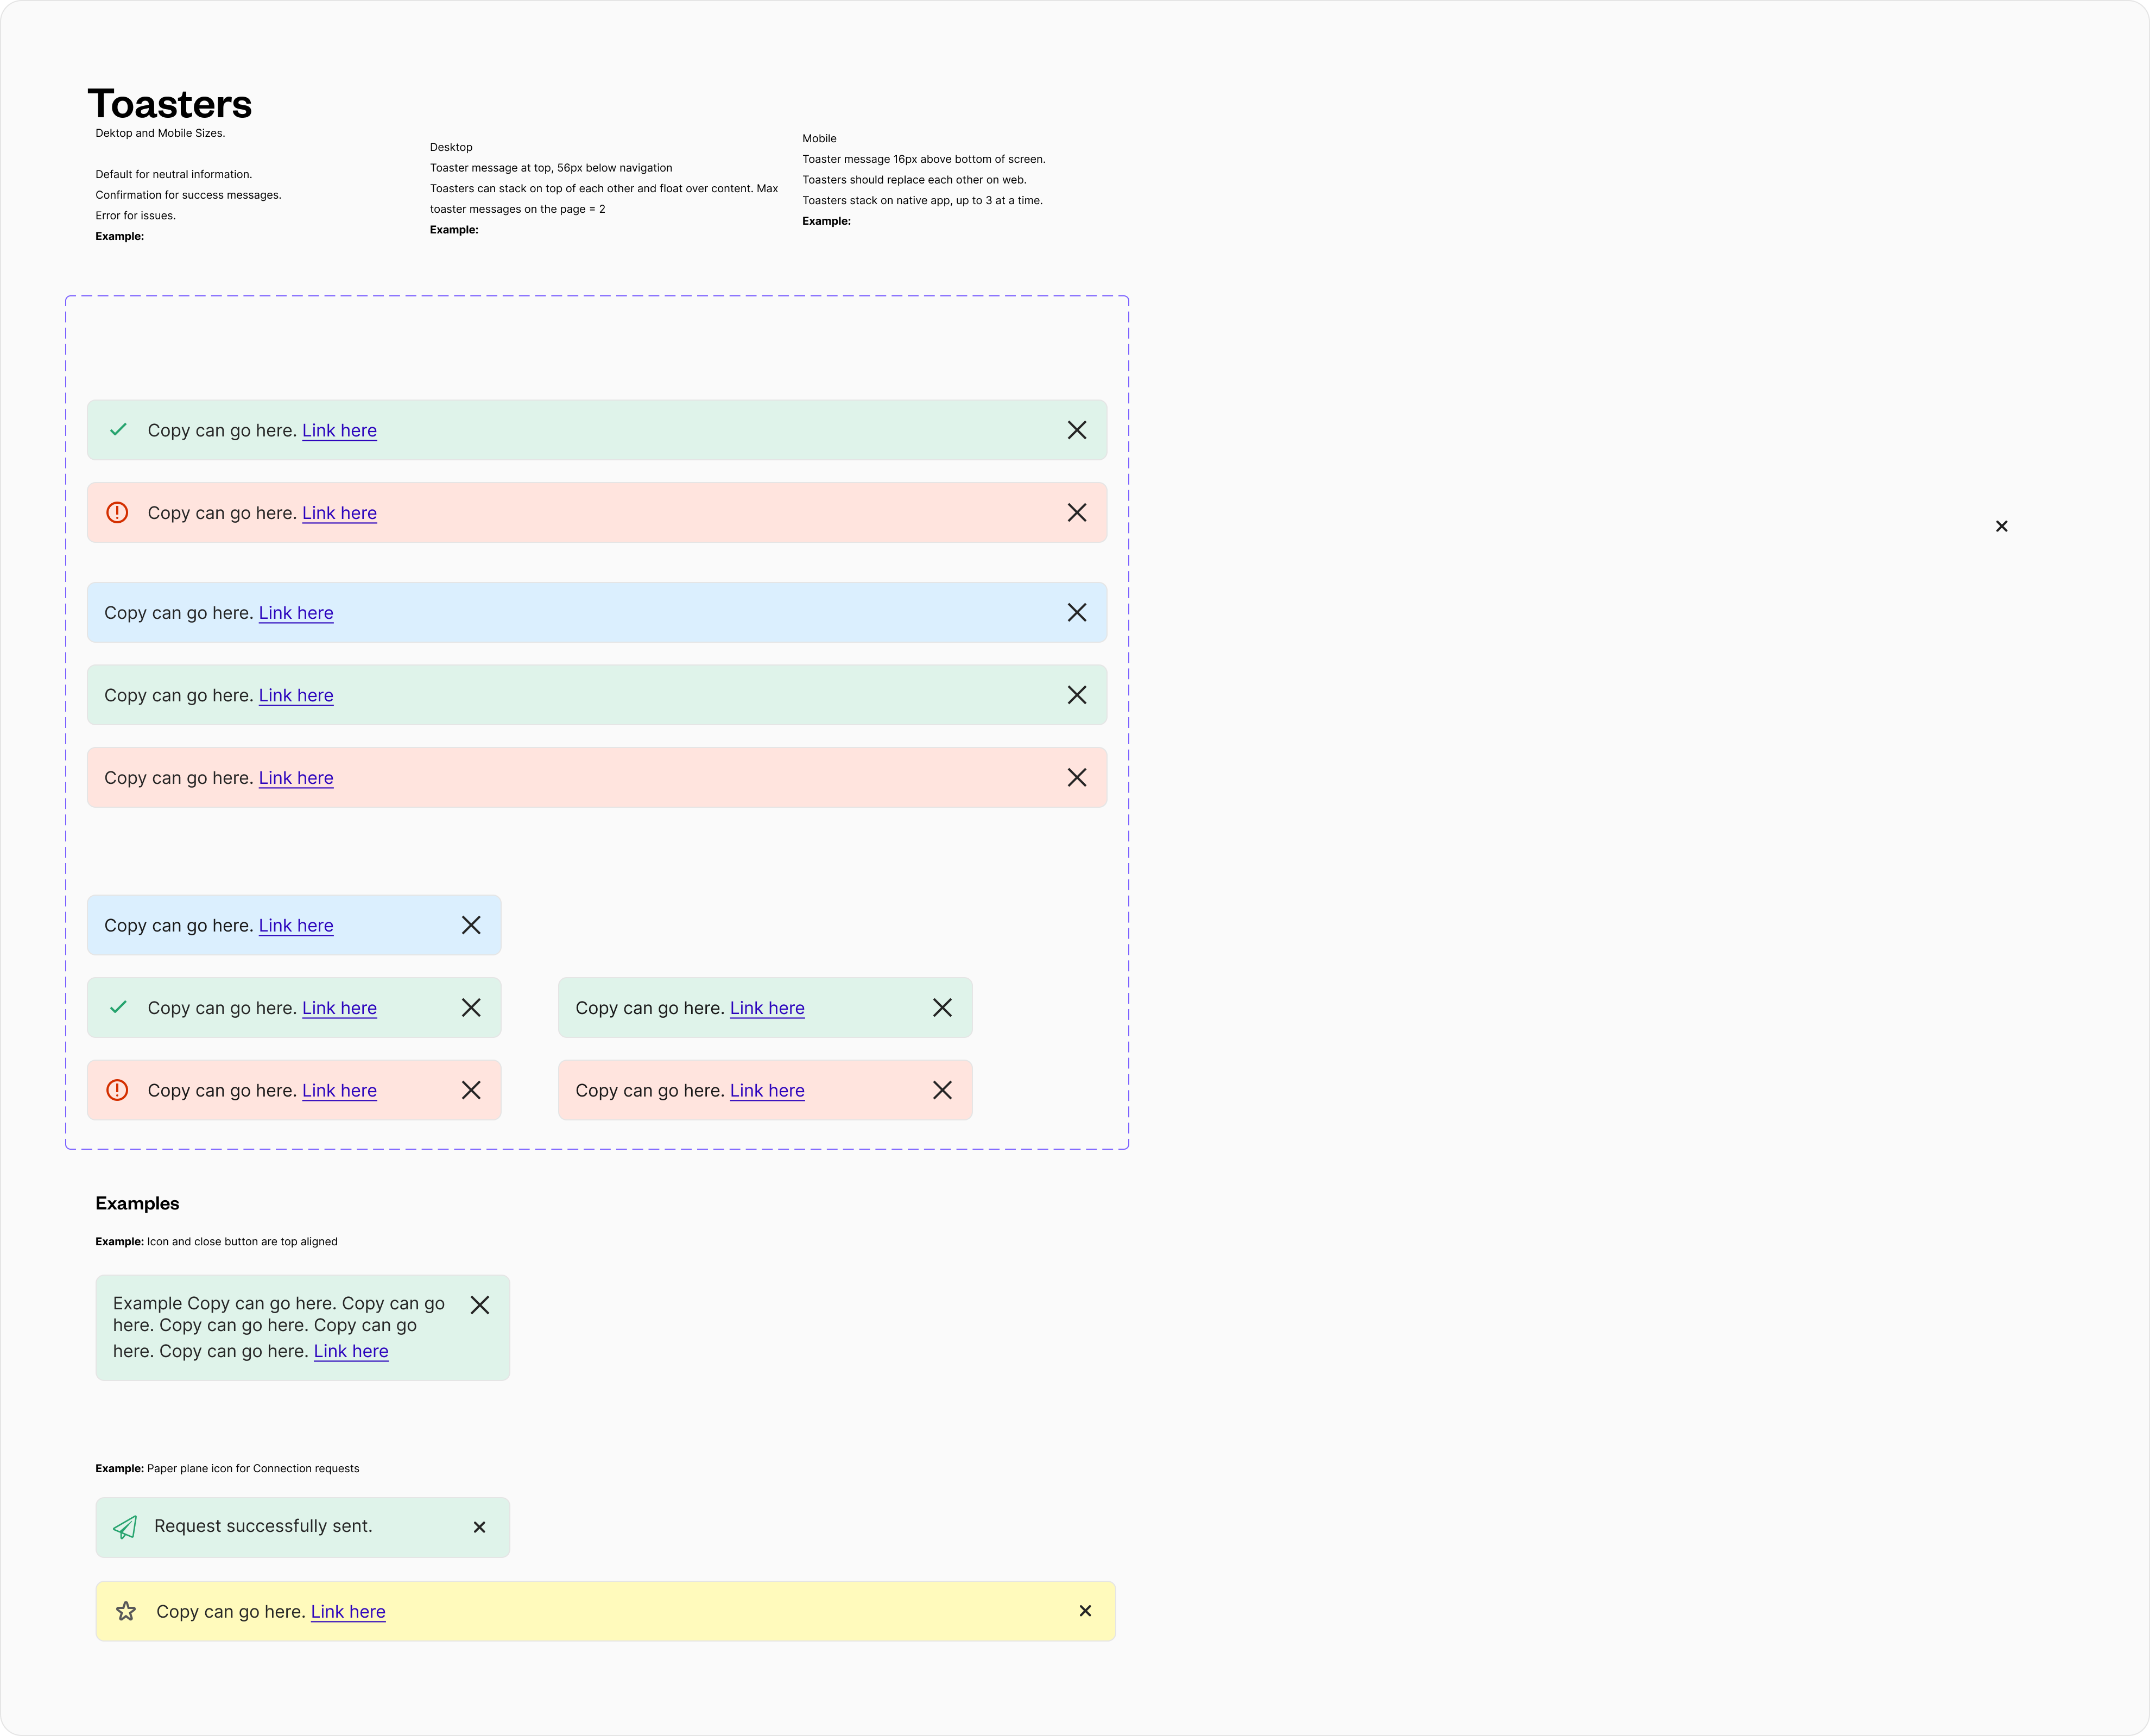Follow 'Link here' in compact green toaster without an icon

767,1008
